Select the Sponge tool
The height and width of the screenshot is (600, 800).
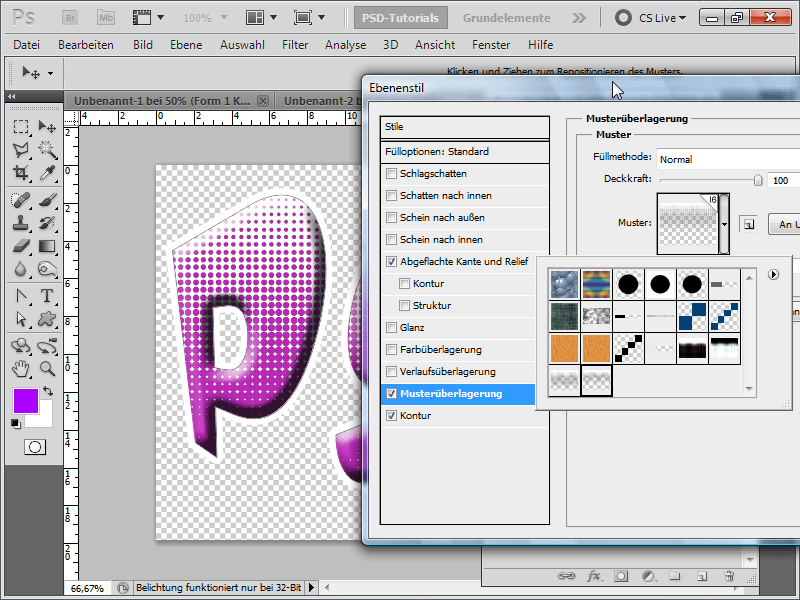tap(47, 269)
